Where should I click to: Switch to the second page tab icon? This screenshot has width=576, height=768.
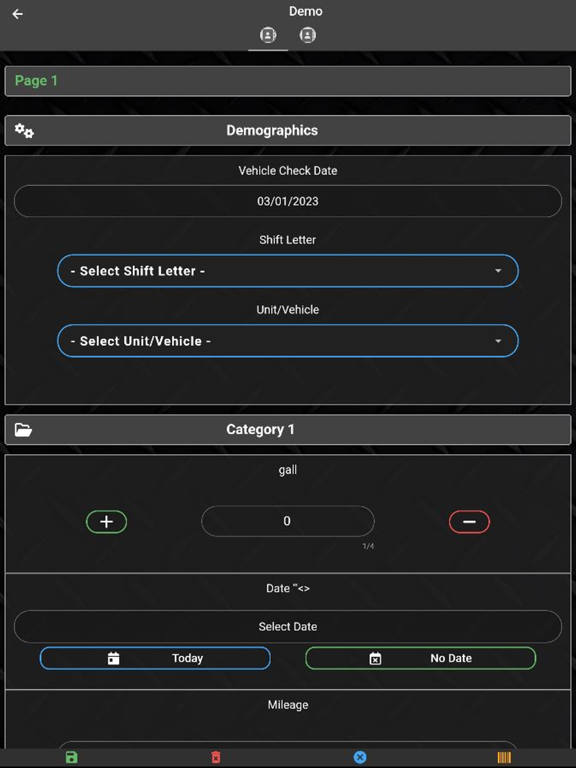(308, 35)
